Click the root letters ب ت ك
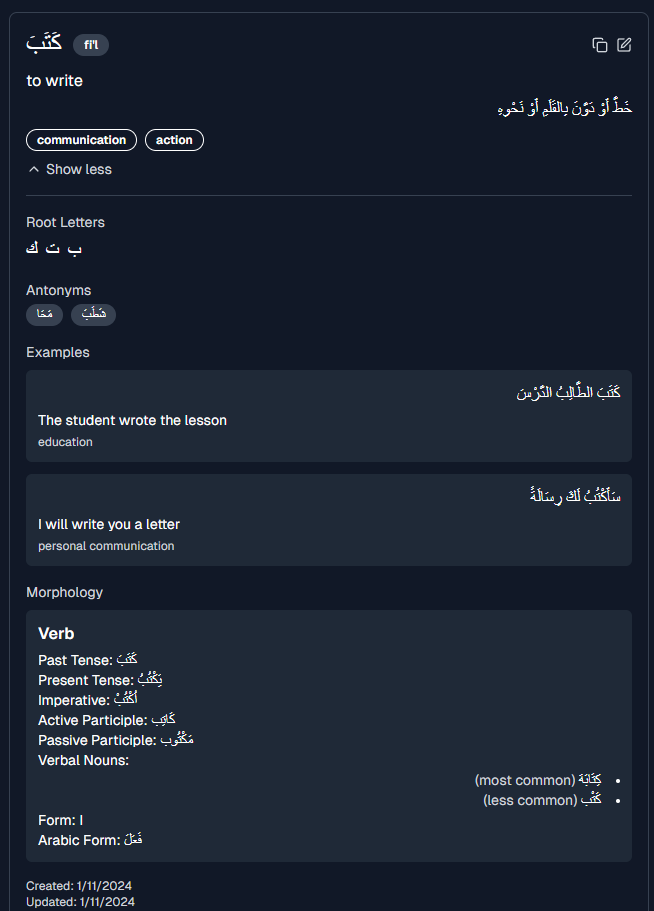The image size is (654, 911). [54, 248]
